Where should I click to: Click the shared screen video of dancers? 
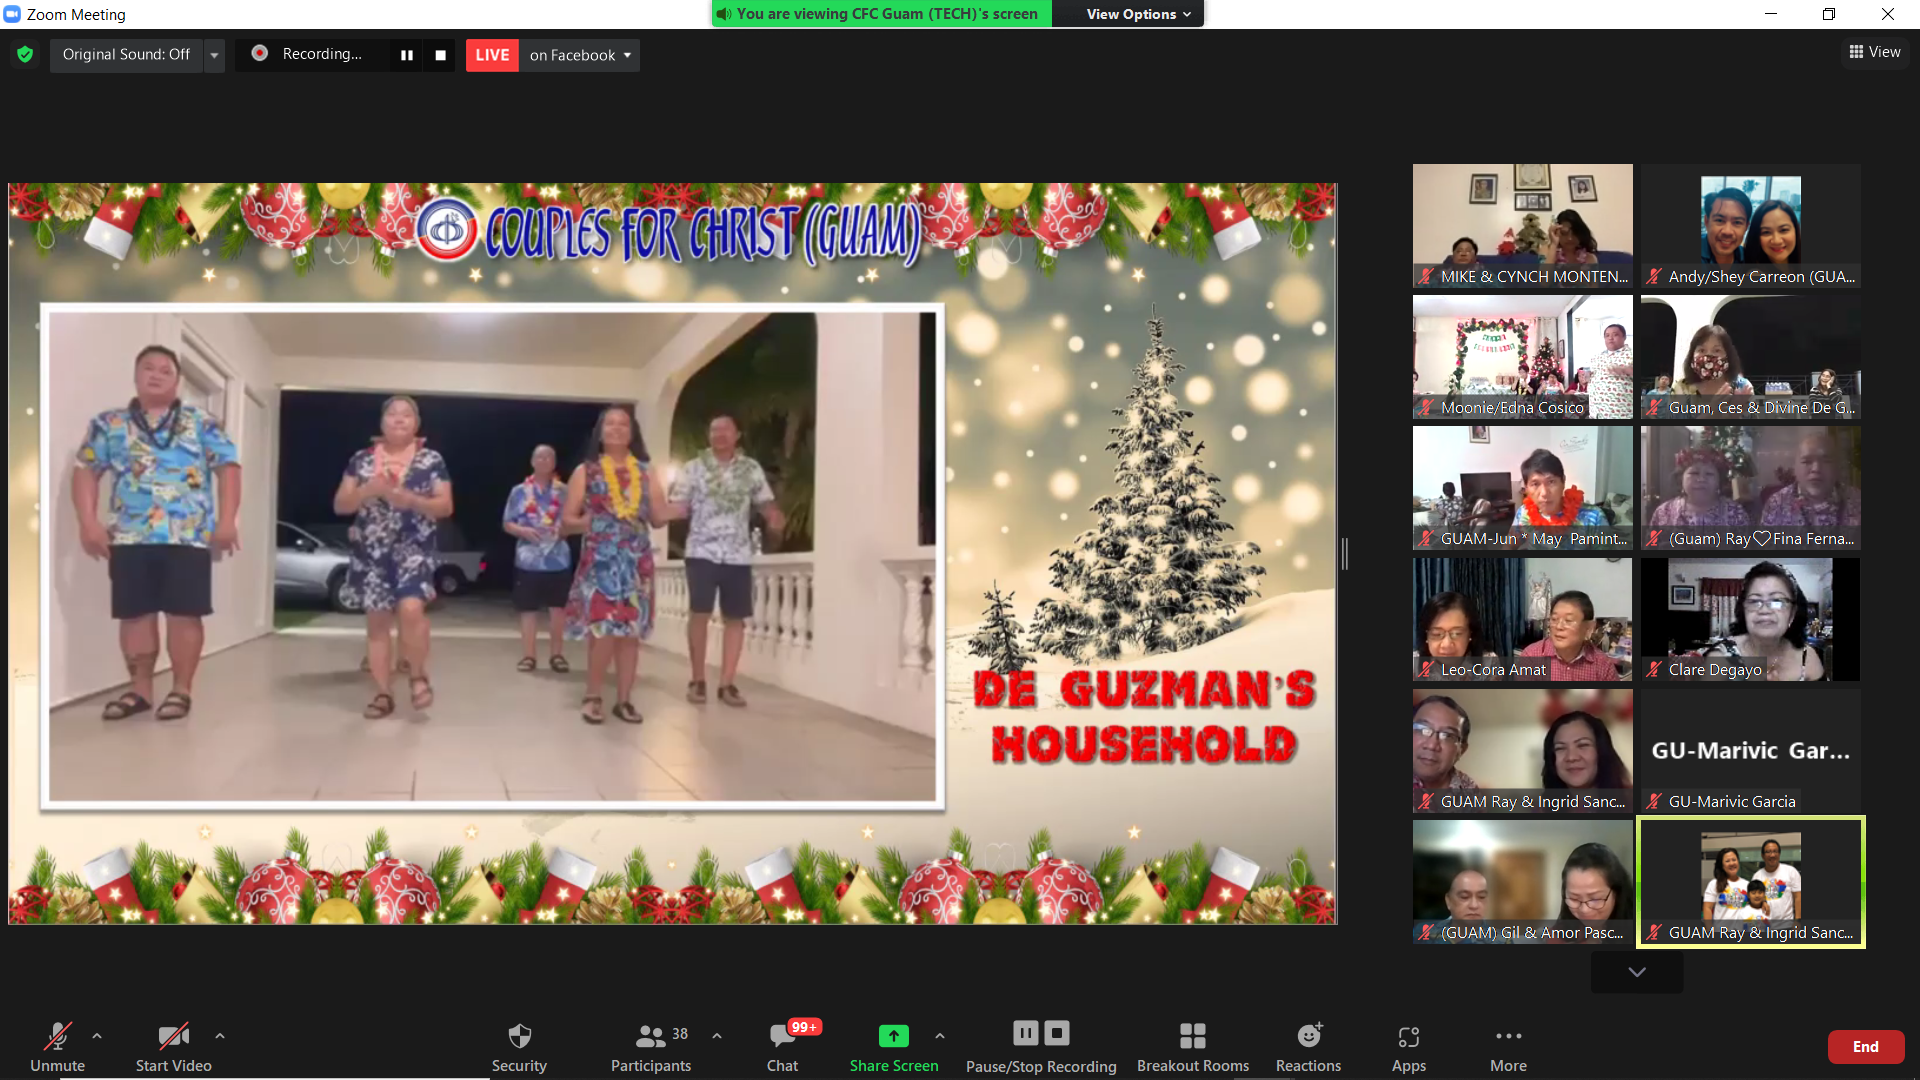(x=493, y=557)
